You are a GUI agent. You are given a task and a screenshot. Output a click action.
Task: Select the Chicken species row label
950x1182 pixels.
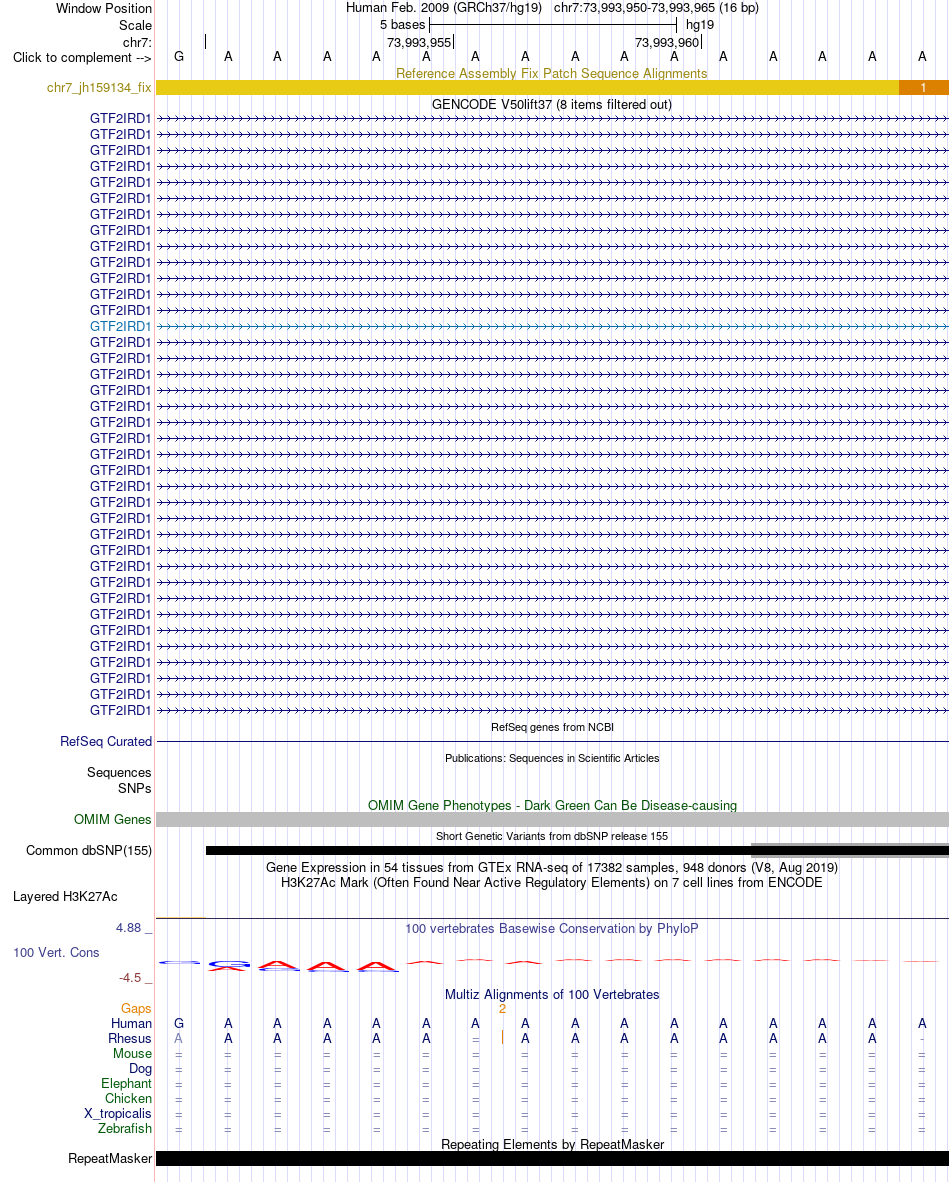[128, 1099]
